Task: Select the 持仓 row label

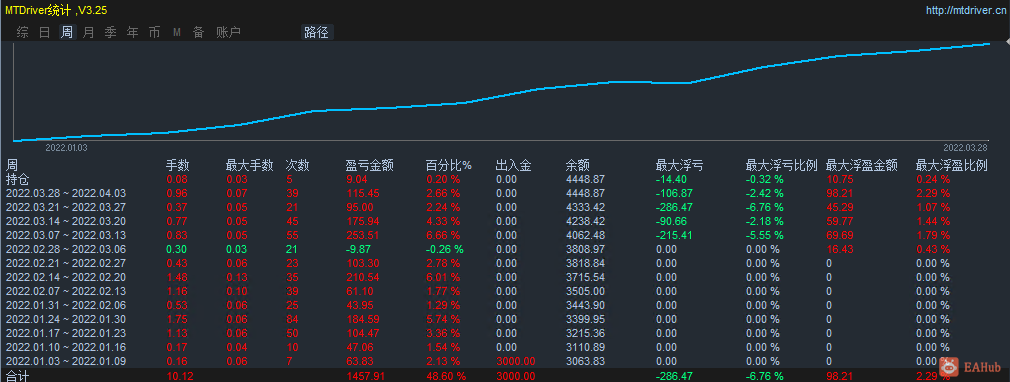Action: [17, 179]
